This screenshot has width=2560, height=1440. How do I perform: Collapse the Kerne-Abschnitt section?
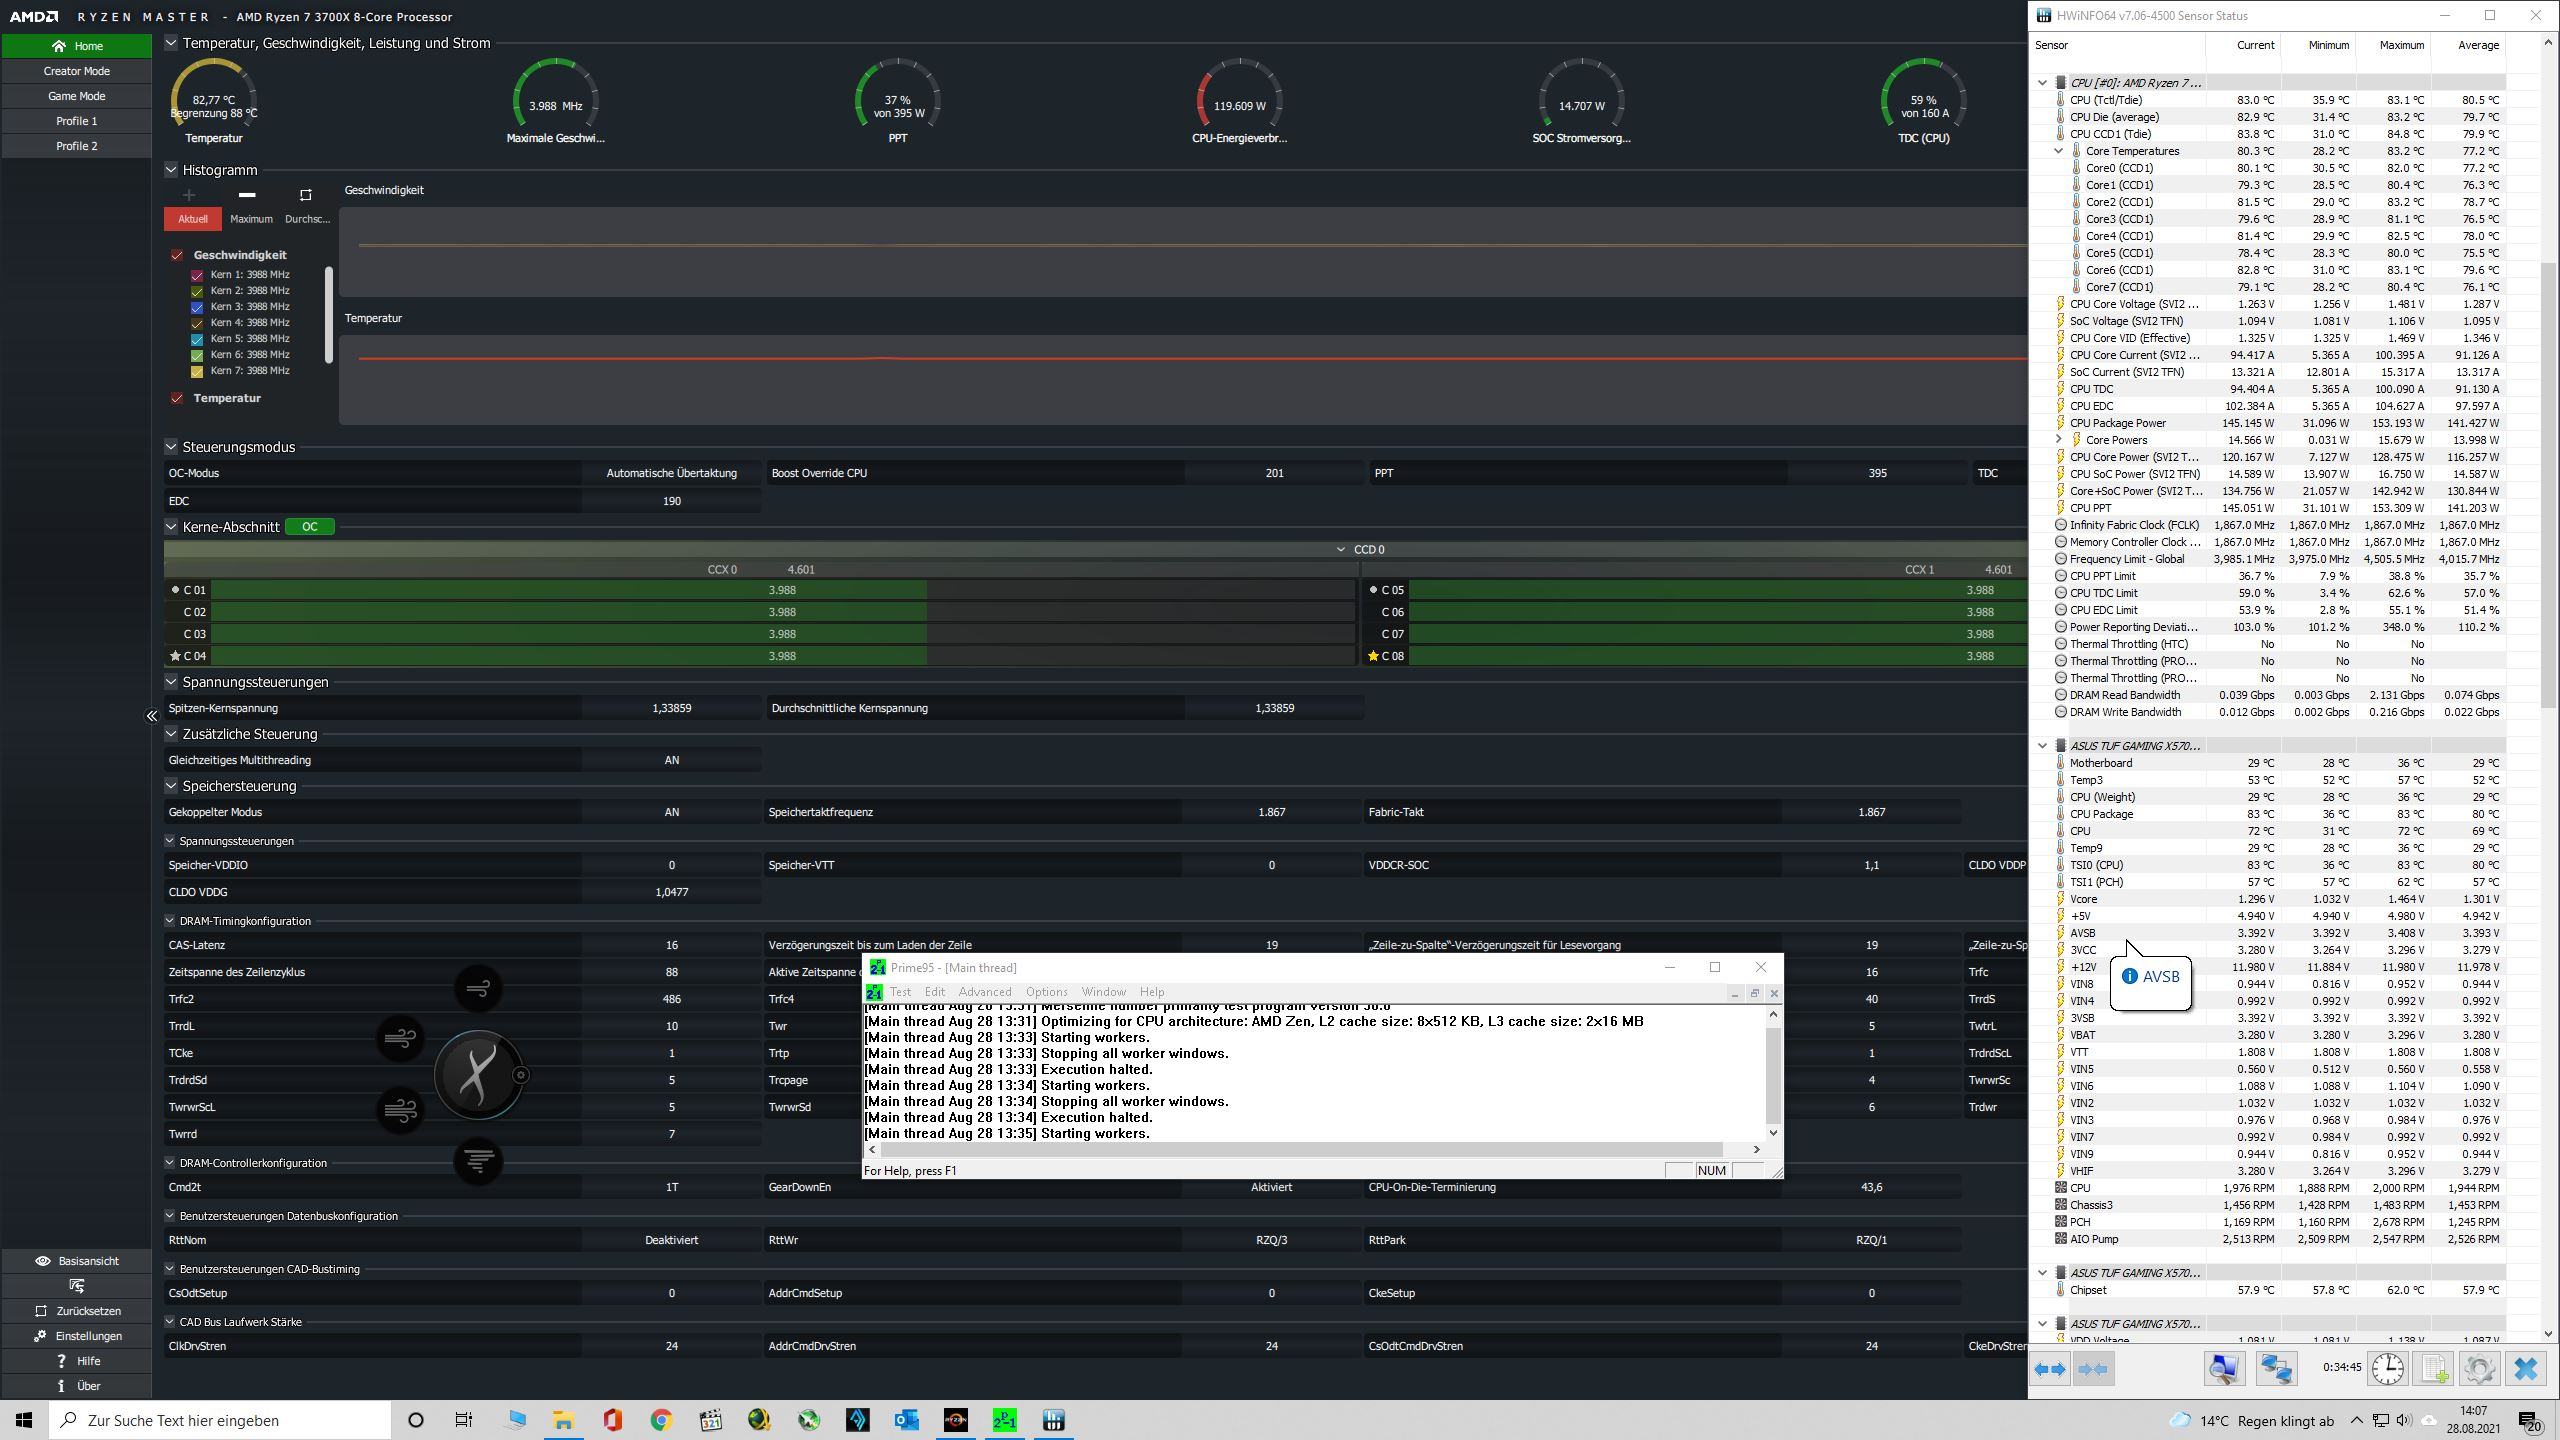tap(171, 527)
